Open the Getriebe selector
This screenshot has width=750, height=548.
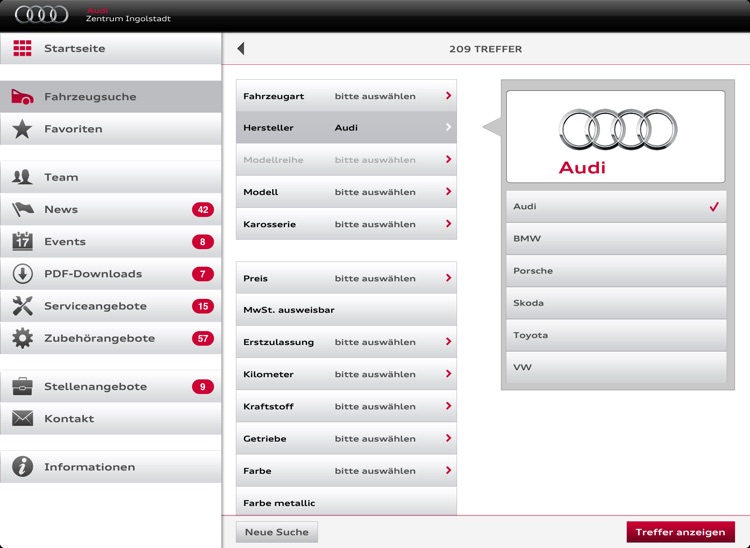[346, 438]
